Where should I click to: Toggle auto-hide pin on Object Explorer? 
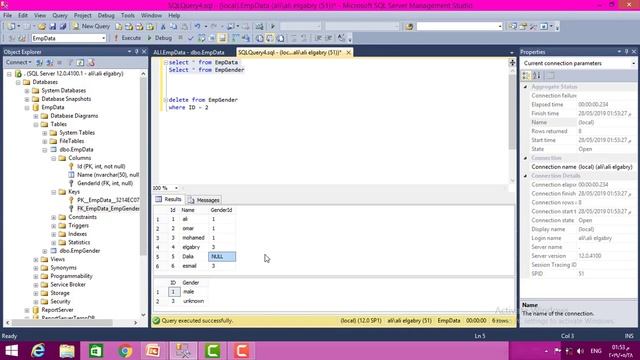(x=136, y=52)
